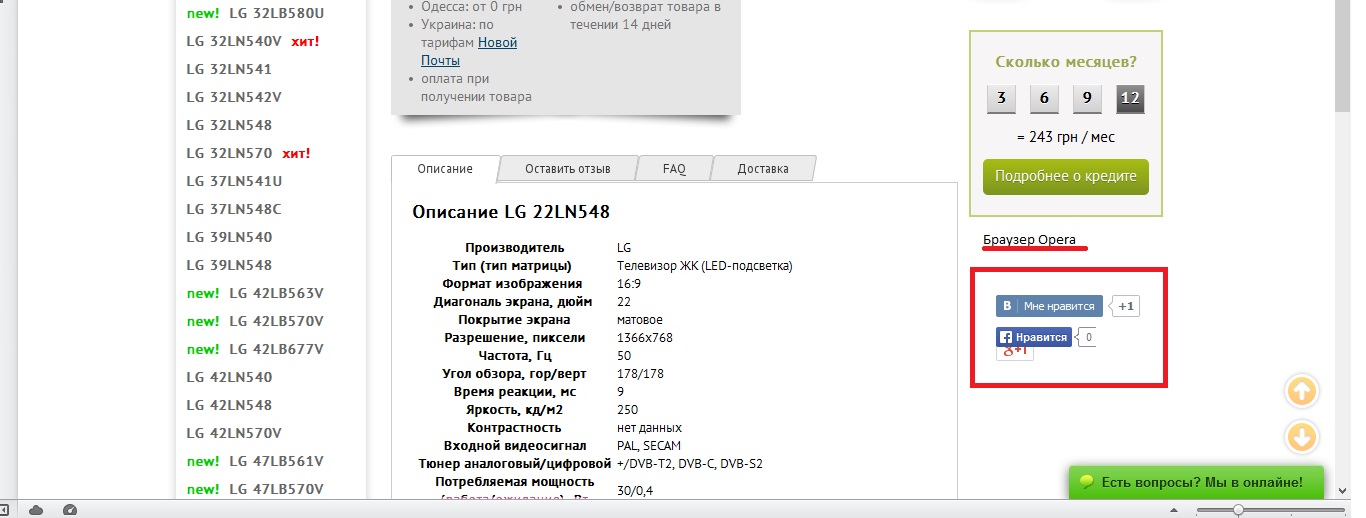Click the 'Подробнее о кредите' button

(x=1065, y=176)
